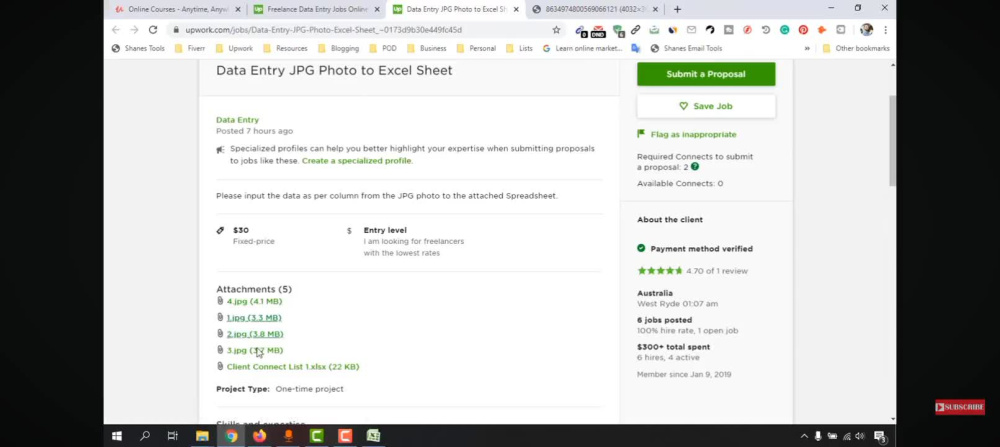The image size is (1000, 447).
Task: Open the Required Connects help question mark
Action: coord(695,167)
